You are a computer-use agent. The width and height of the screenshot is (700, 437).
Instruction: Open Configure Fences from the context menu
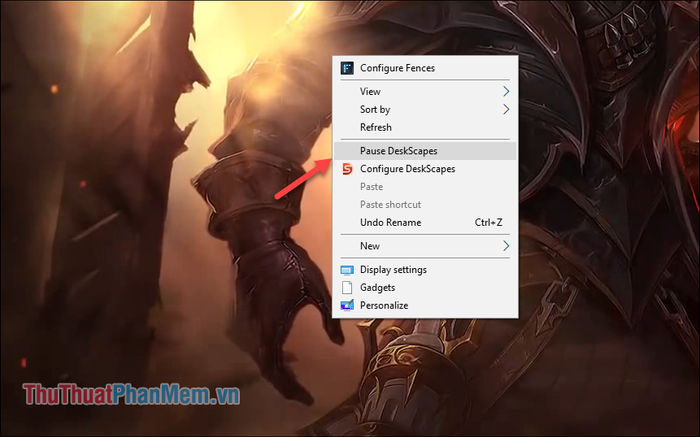pyautogui.click(x=425, y=68)
